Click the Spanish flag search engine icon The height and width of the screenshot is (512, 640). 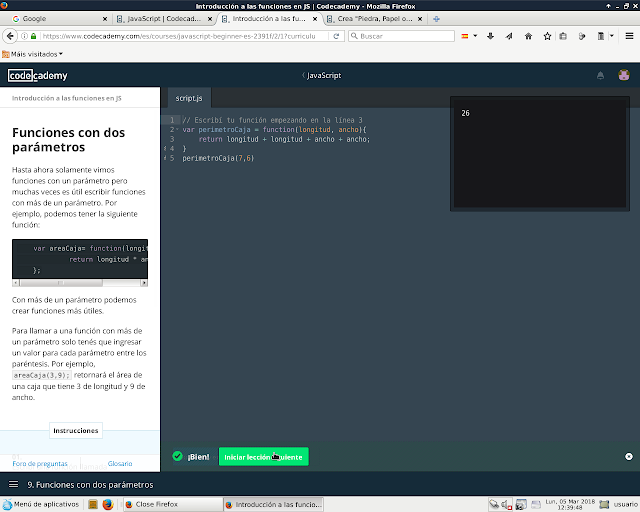click(x=464, y=36)
